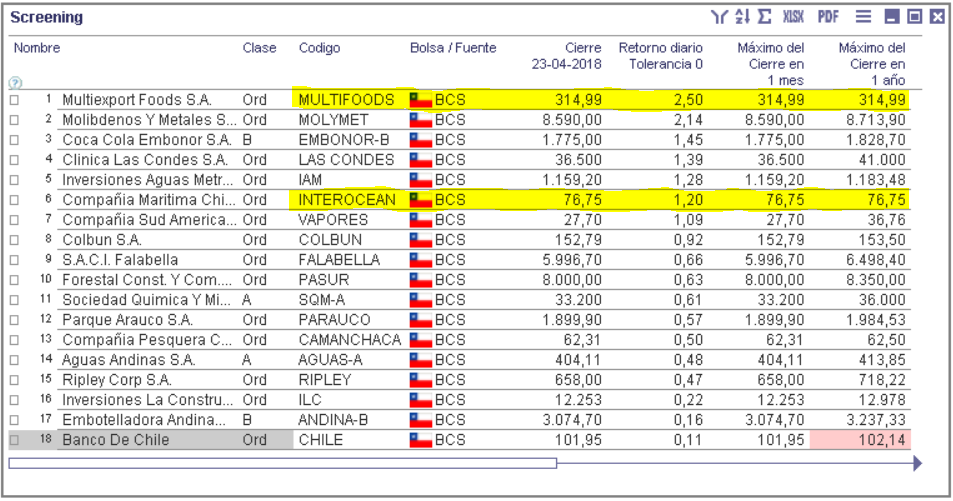The height and width of the screenshot is (501, 953).
Task: Open the filter funnel icon
Action: point(720,16)
